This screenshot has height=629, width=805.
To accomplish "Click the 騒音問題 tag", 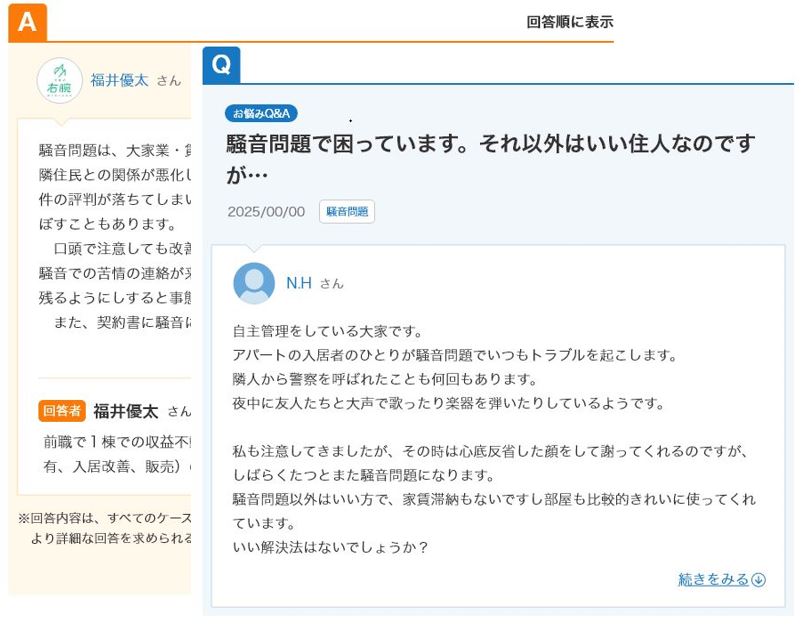I will click(x=347, y=212).
